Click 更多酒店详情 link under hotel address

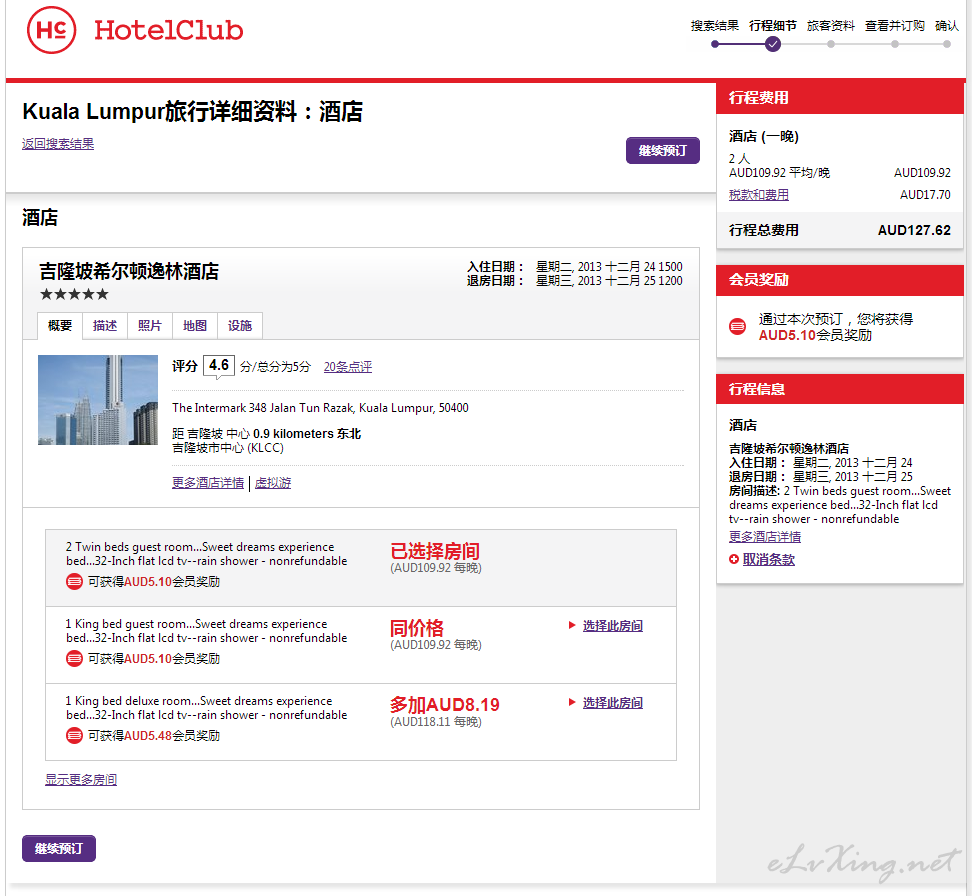pyautogui.click(x=208, y=482)
